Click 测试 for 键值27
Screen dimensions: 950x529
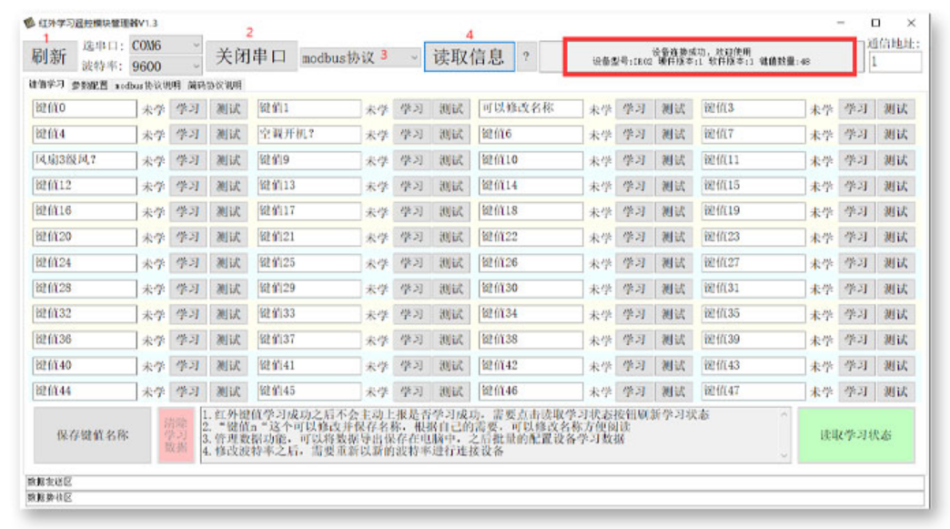895,263
